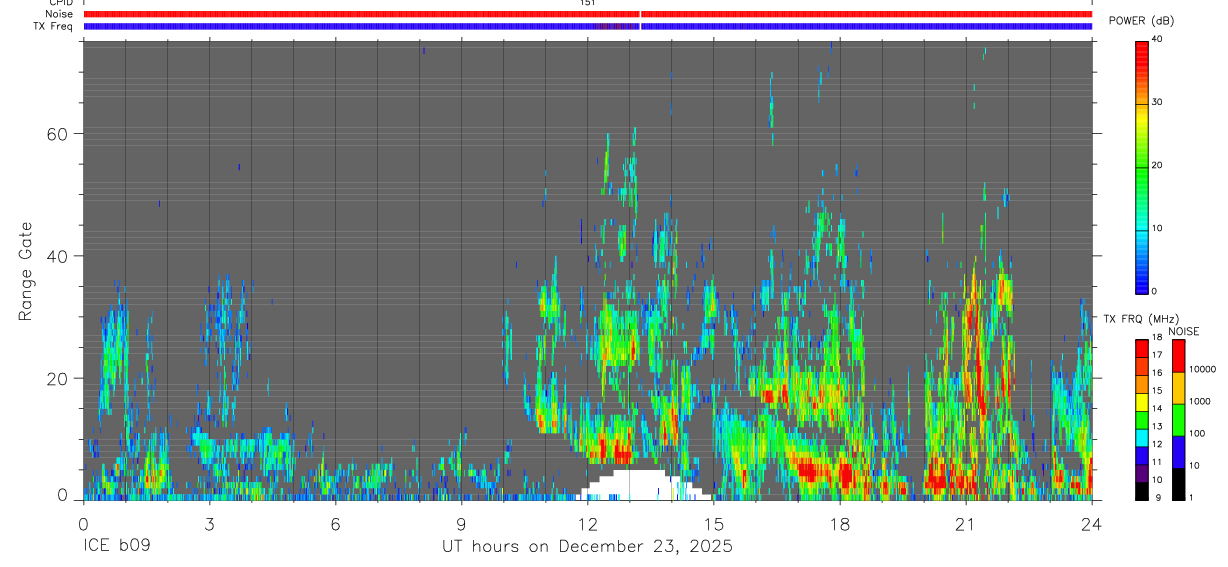Click the '3' hour tick on time axis

click(x=209, y=523)
